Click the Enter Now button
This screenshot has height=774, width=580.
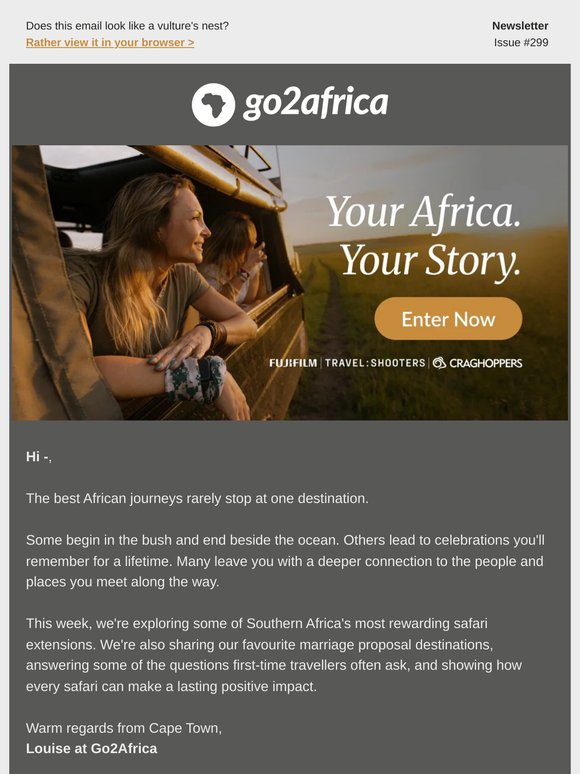point(448,319)
